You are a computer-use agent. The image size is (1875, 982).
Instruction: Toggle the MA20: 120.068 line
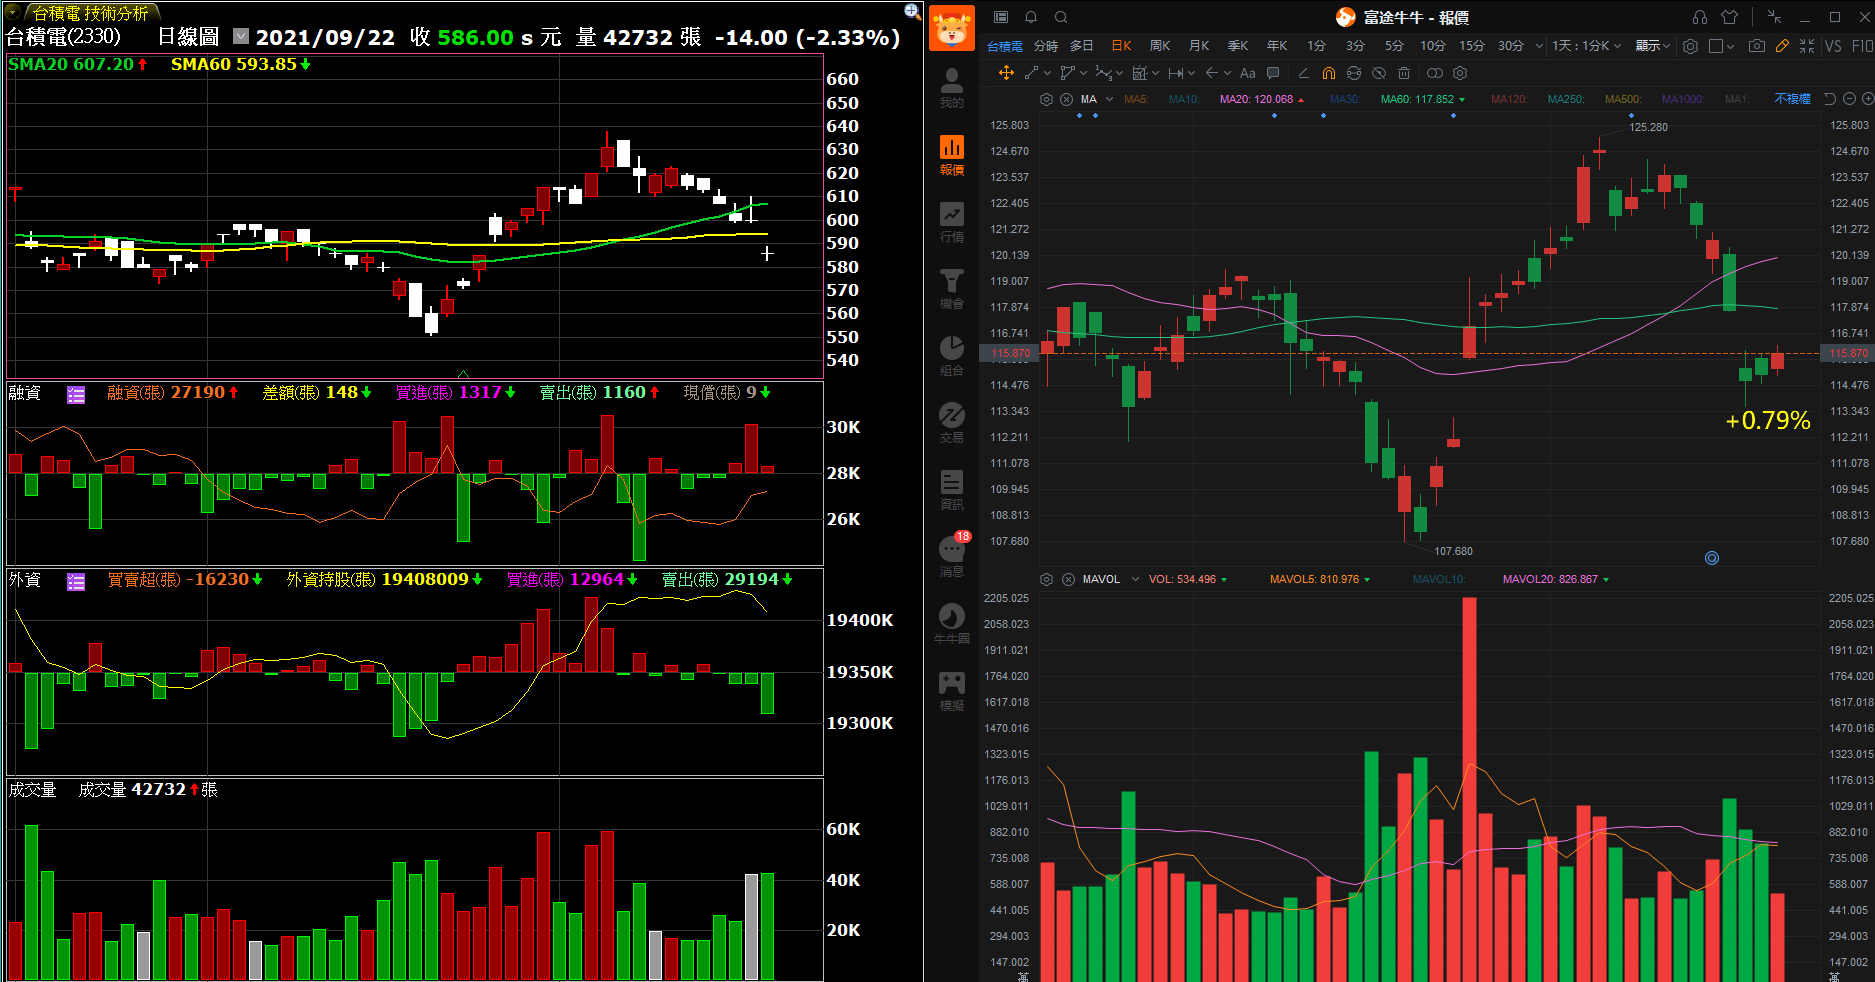[x=1256, y=99]
